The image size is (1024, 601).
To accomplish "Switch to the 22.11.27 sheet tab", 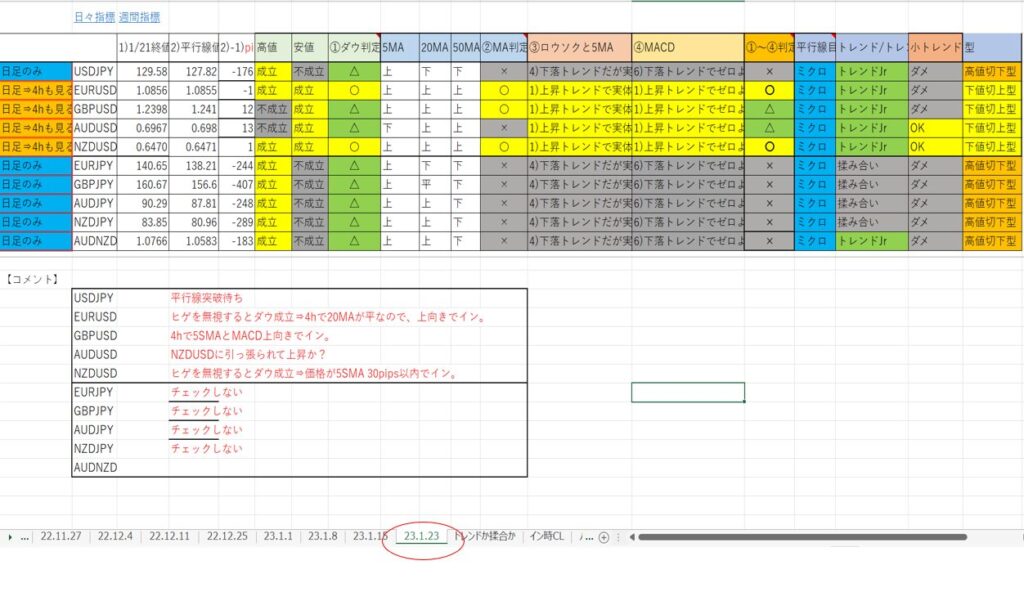I will [x=61, y=536].
